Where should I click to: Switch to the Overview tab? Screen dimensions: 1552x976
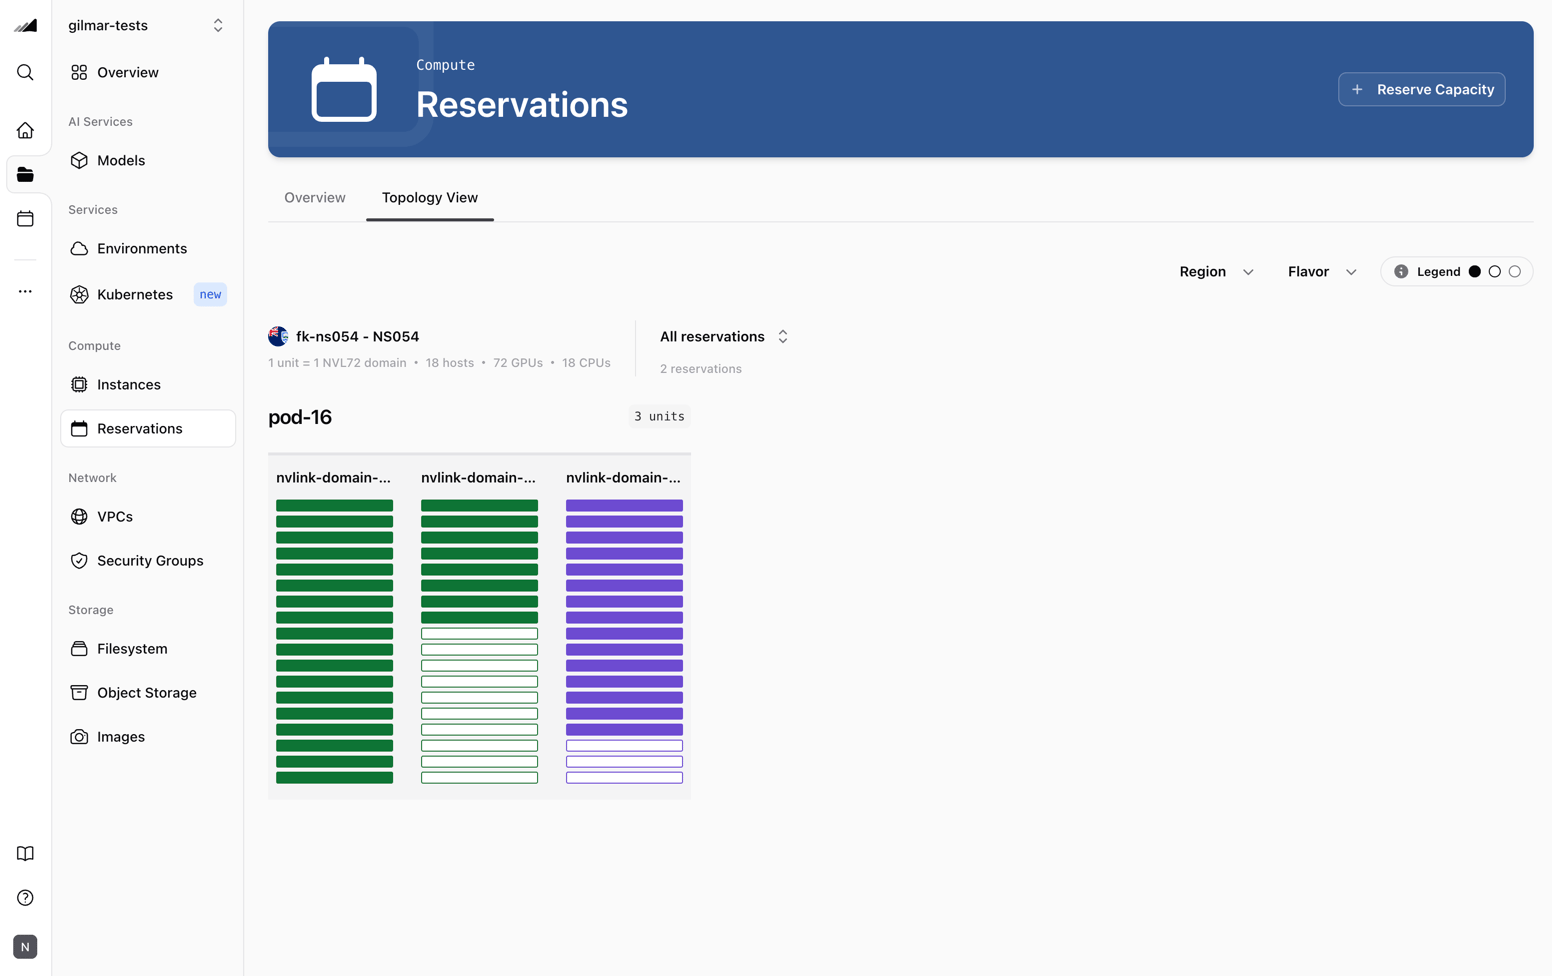point(315,197)
